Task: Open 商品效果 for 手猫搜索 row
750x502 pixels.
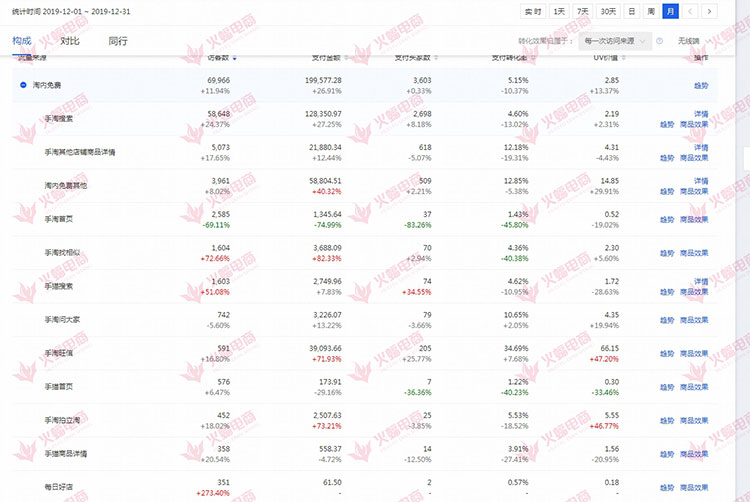Action: pos(694,292)
